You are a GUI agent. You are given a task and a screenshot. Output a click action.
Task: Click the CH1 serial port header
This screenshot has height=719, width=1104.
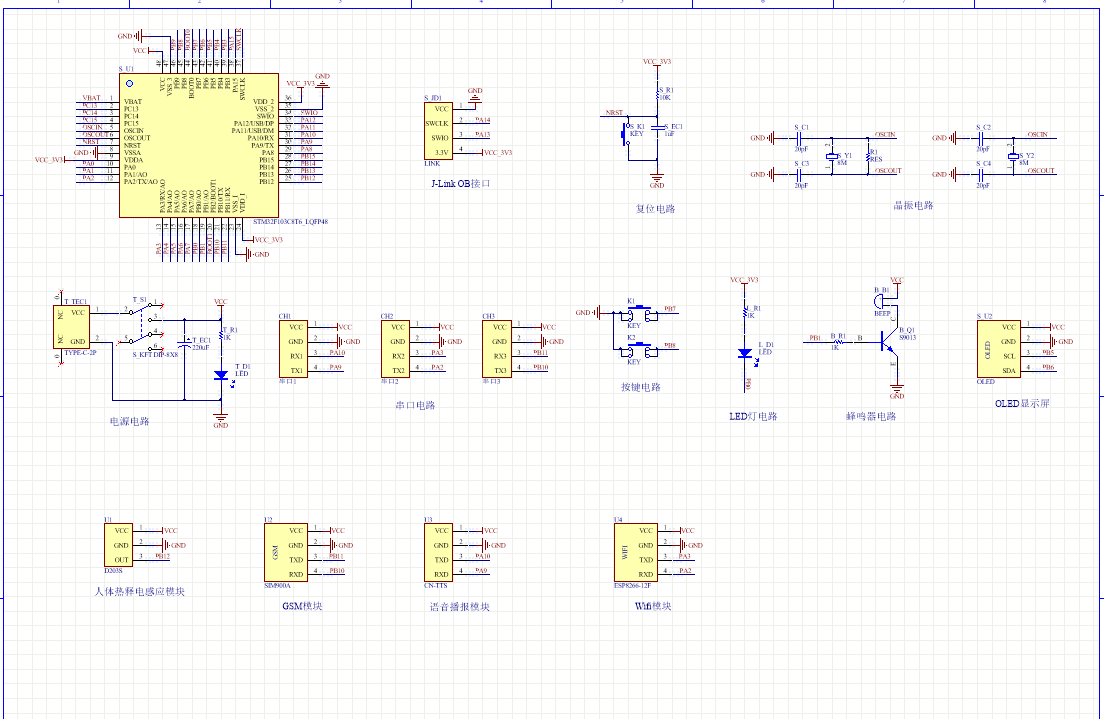click(x=295, y=348)
